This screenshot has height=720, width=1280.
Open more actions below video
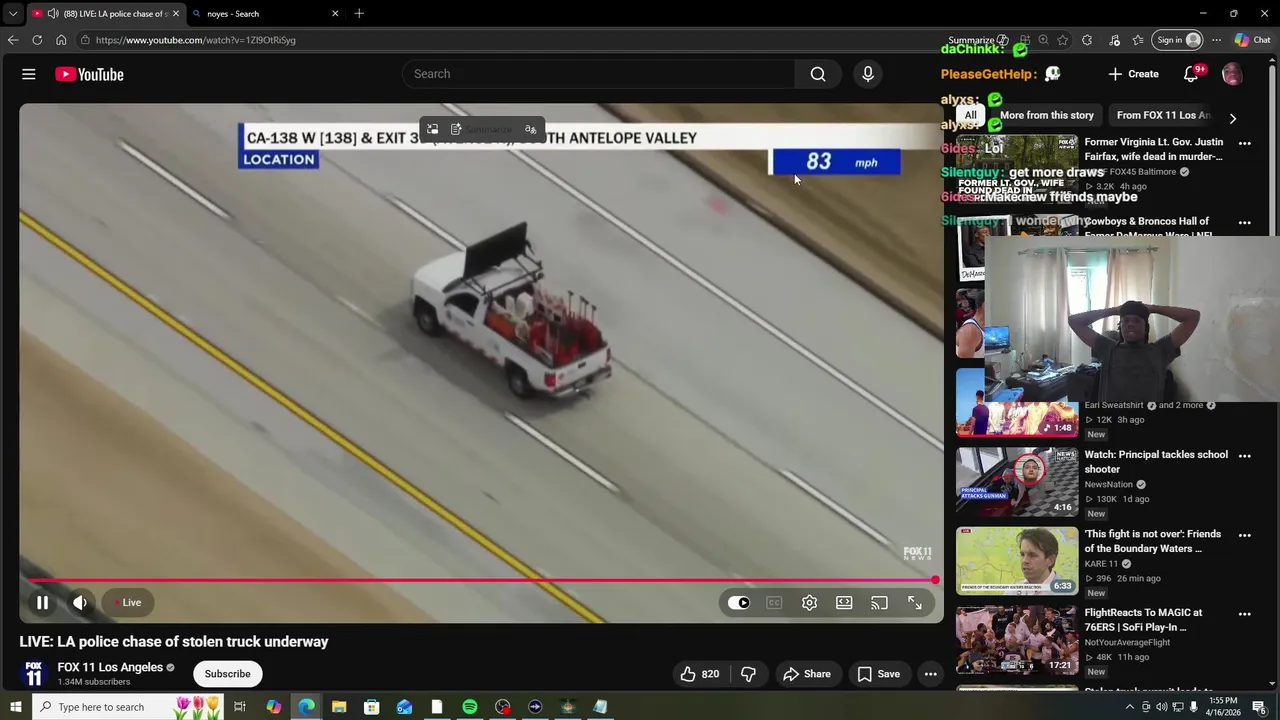click(x=930, y=674)
